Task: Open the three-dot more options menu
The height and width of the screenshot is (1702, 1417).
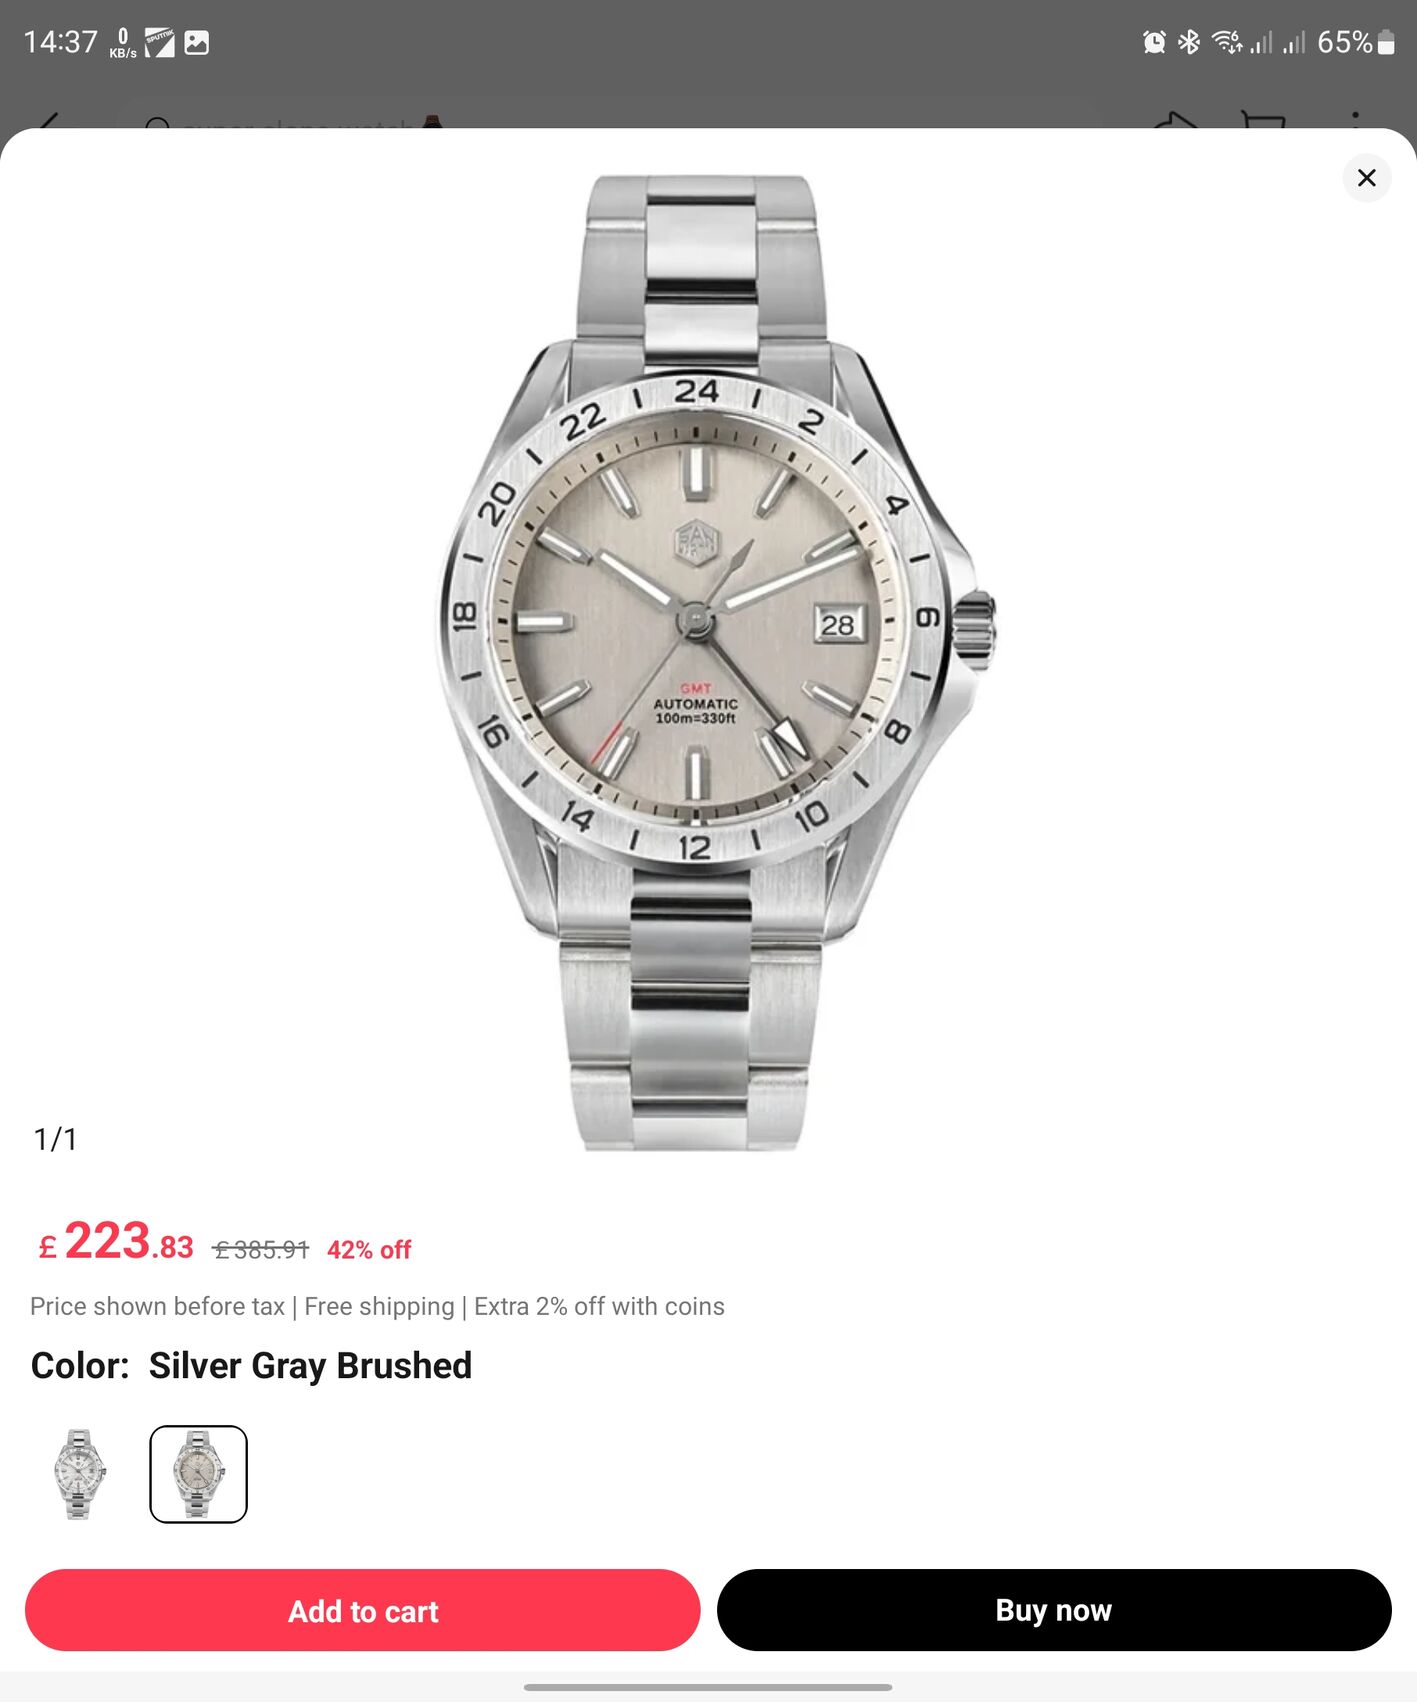Action: 1355,120
